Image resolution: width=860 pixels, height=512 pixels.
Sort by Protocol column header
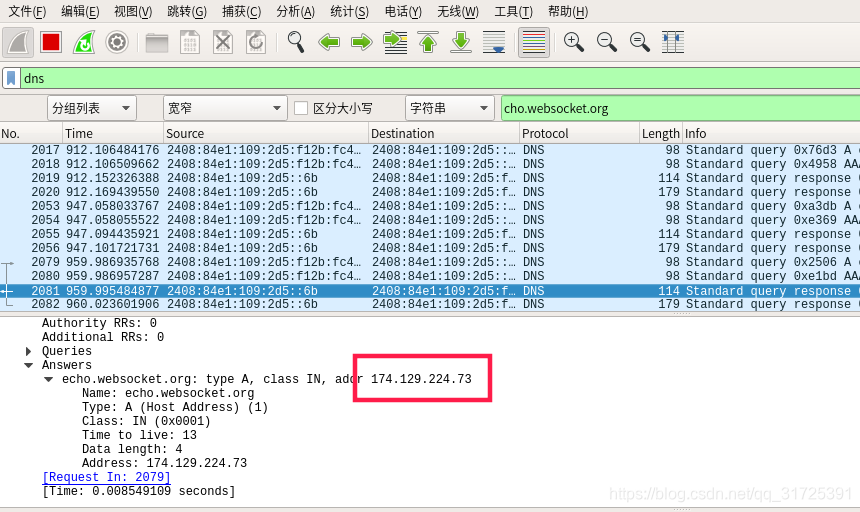579,133
